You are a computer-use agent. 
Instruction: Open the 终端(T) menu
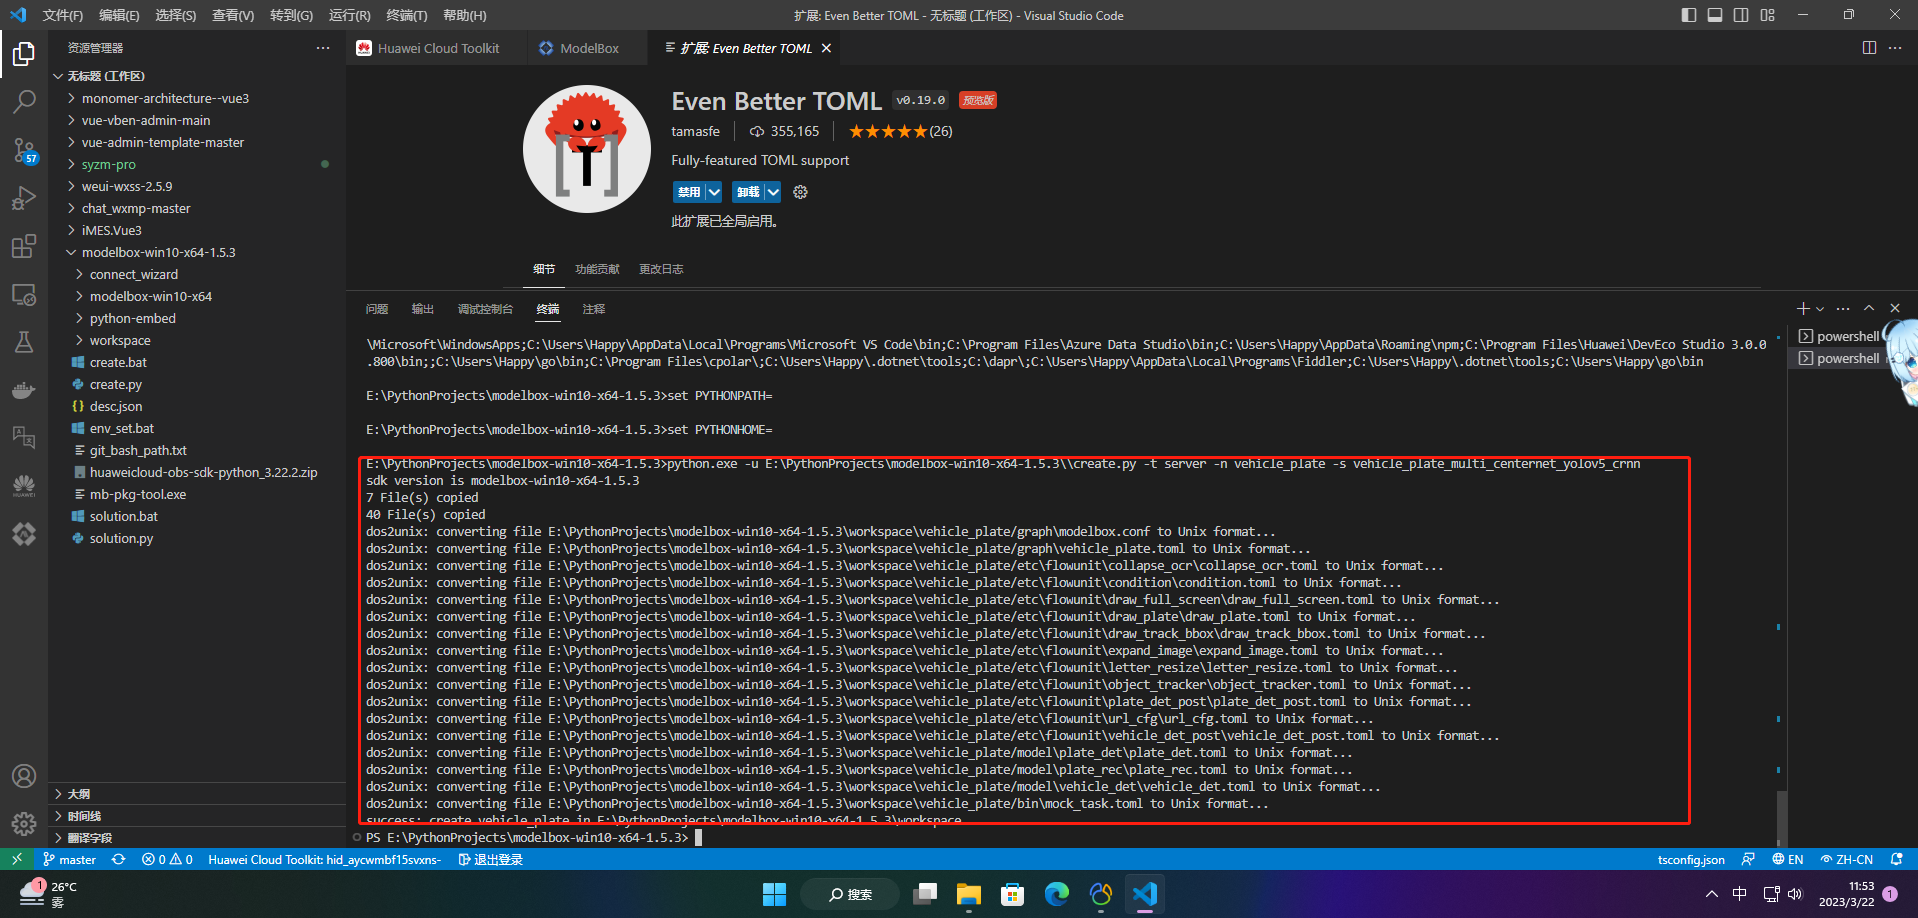click(406, 15)
